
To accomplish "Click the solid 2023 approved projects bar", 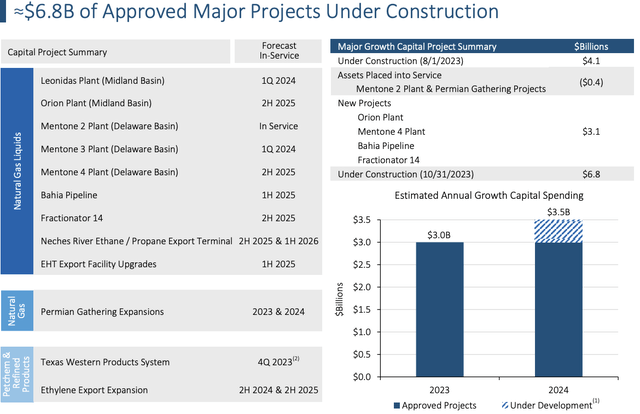I will click(x=440, y=309).
